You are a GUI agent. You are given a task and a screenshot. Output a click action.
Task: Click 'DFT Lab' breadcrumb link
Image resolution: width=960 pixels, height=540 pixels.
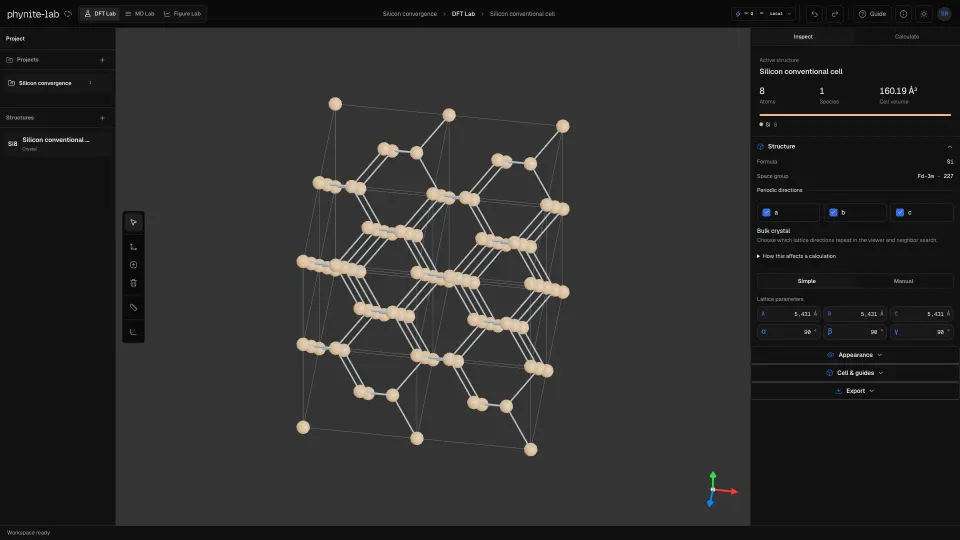tap(463, 13)
